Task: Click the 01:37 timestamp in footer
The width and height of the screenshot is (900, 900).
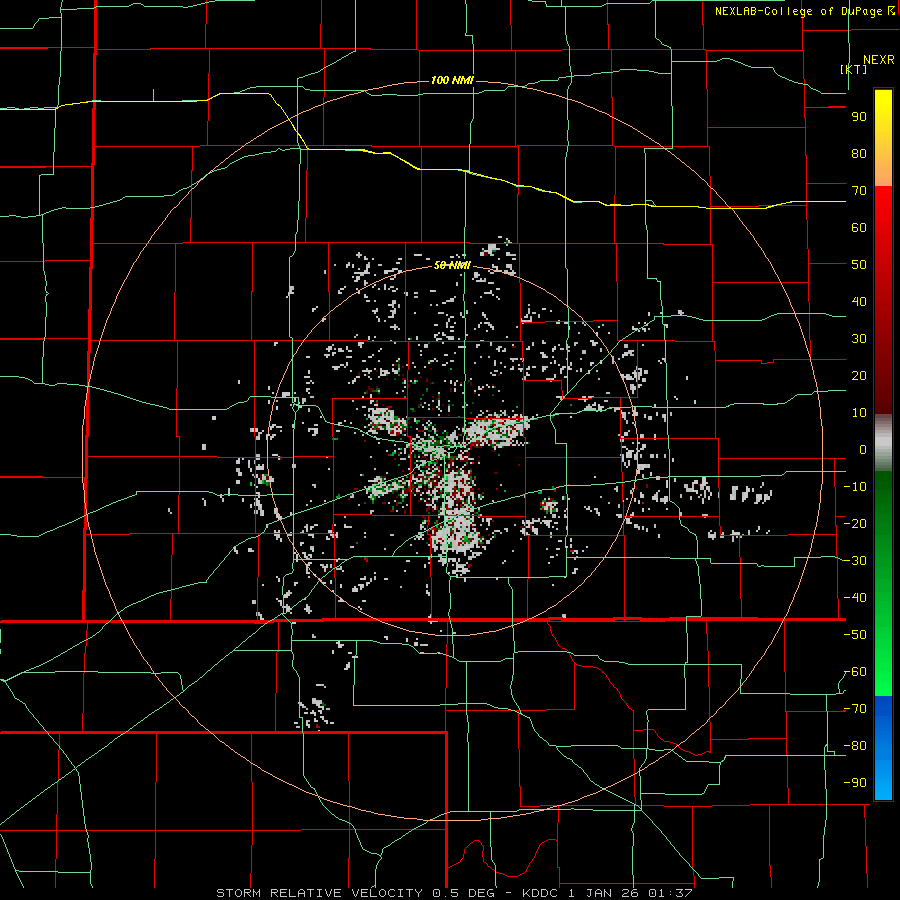Action: [670, 893]
